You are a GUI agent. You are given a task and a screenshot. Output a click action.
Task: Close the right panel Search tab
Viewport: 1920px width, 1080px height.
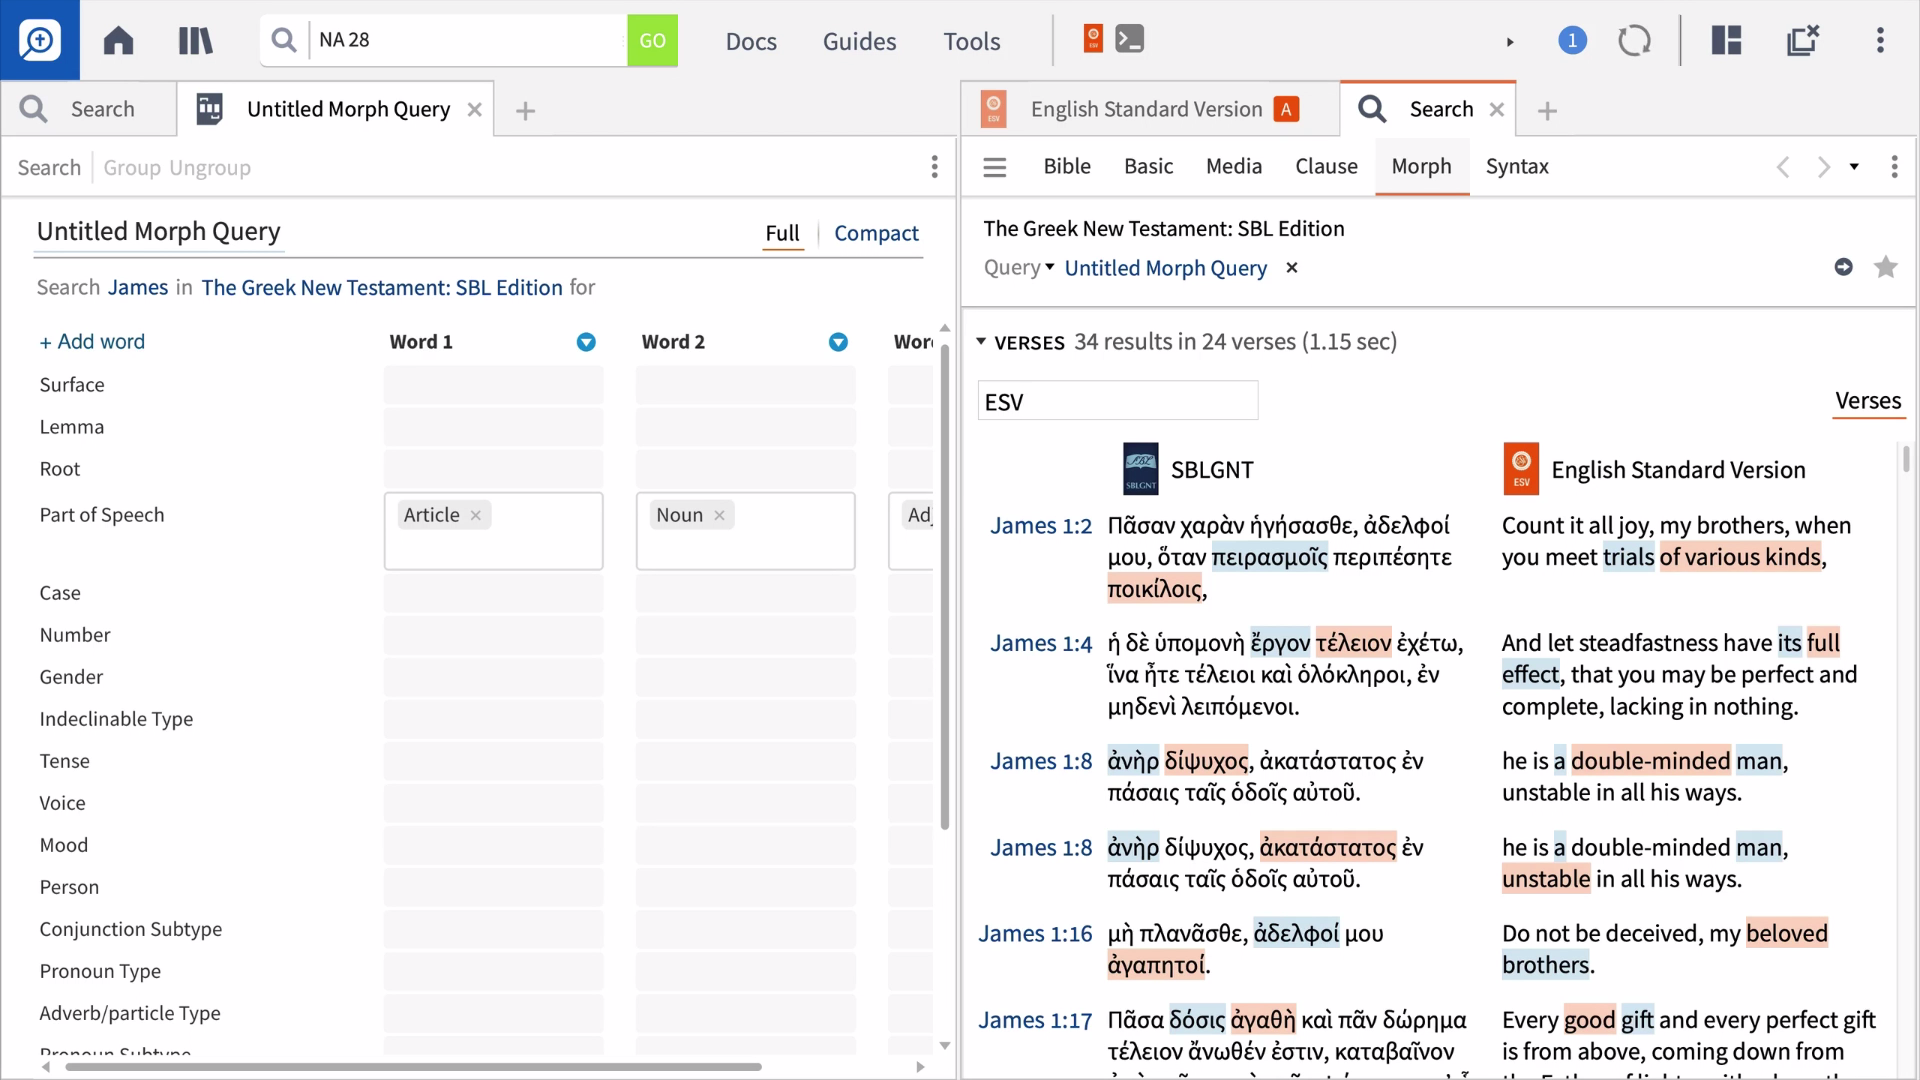pos(1497,110)
